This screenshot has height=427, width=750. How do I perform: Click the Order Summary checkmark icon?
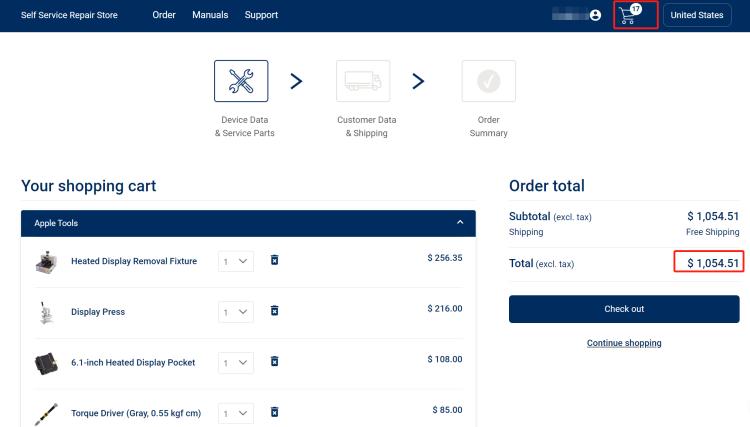[488, 81]
